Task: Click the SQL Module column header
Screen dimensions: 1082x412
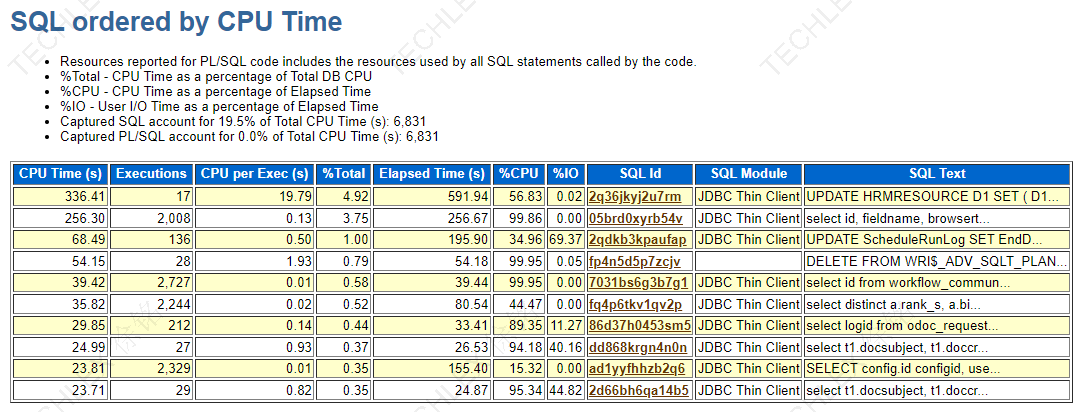Action: (748, 174)
